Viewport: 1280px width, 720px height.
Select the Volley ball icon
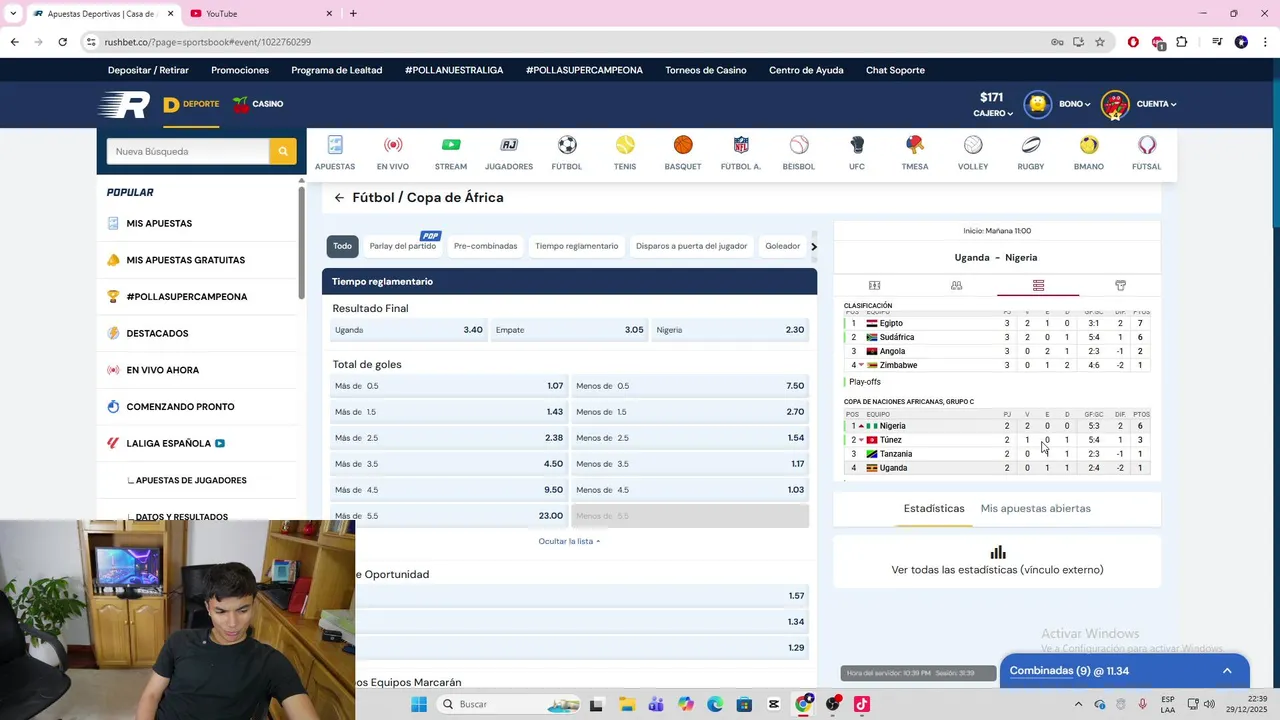coord(973,145)
